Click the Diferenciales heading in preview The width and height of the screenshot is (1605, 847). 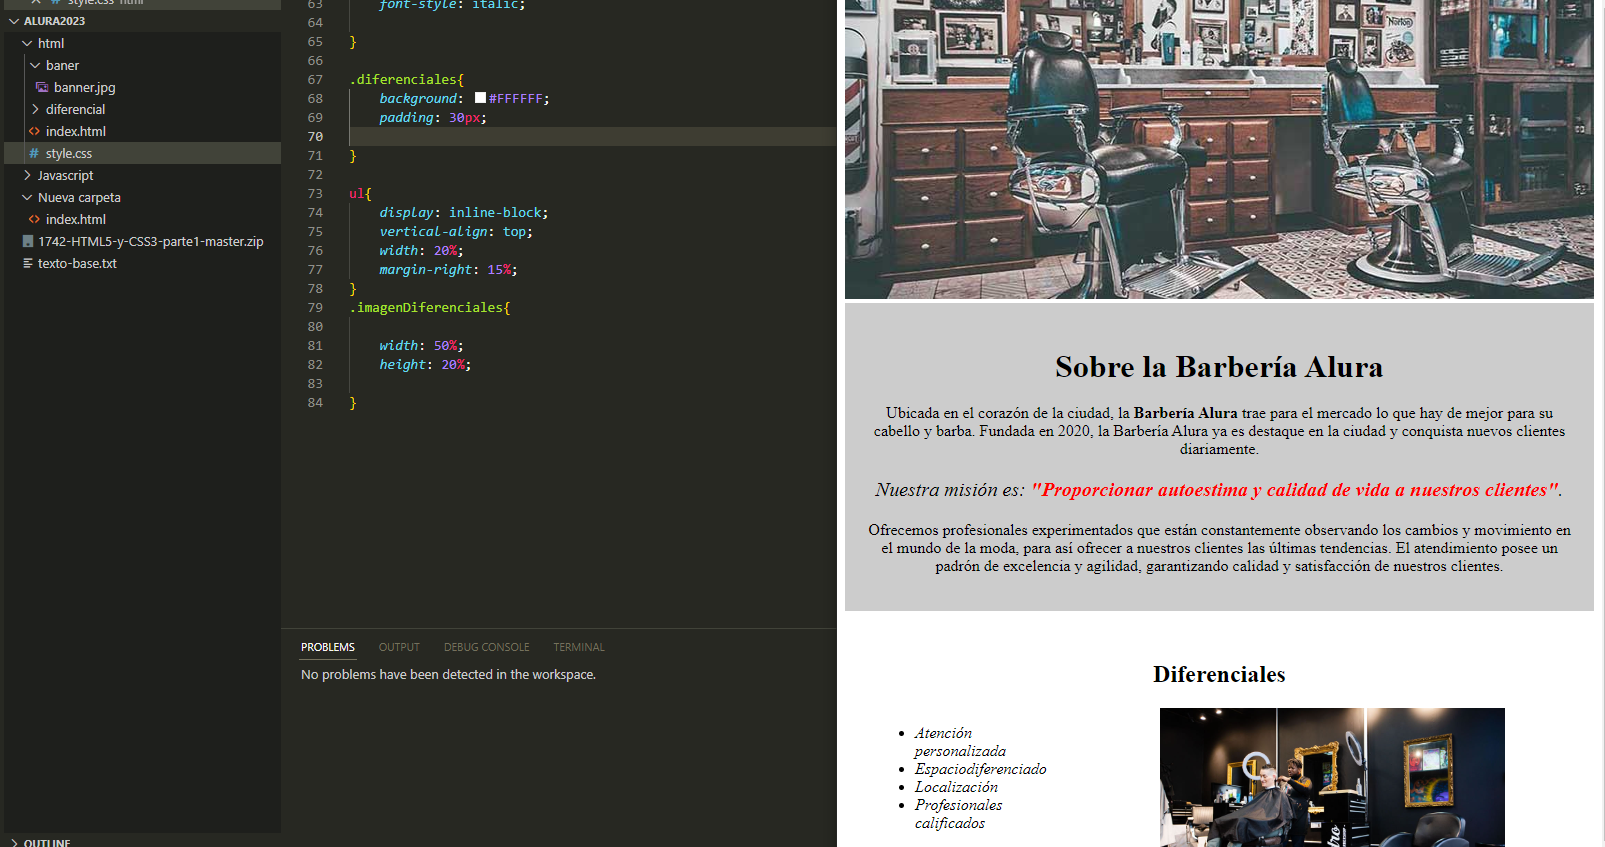(1219, 674)
